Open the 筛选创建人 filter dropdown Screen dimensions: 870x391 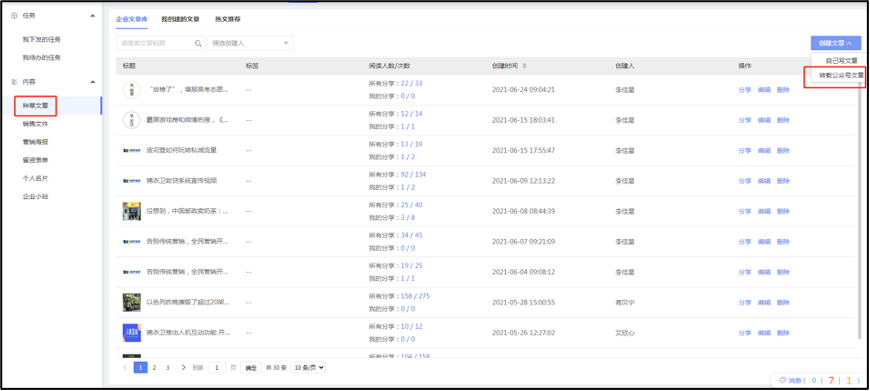point(250,43)
